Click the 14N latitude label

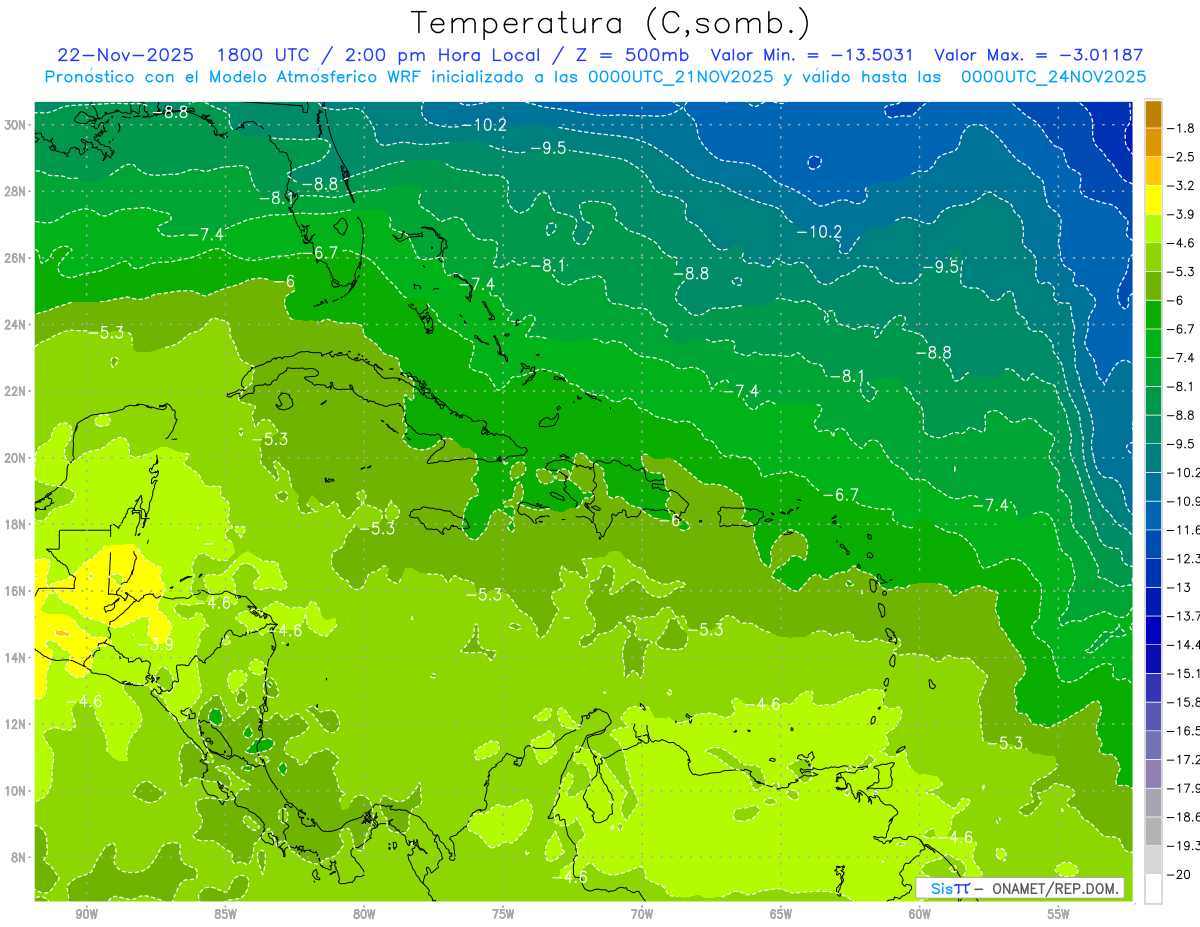[x=17, y=657]
